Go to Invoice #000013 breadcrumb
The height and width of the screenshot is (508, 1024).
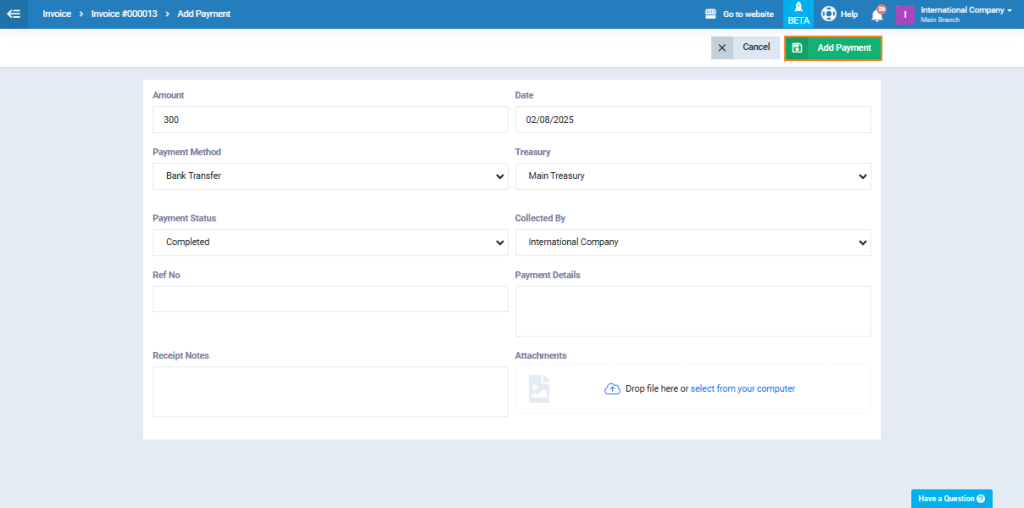click(x=124, y=14)
